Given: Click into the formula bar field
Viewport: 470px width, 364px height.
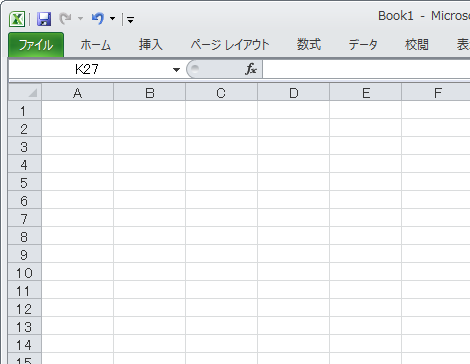Looking at the screenshot, I should (x=366, y=69).
